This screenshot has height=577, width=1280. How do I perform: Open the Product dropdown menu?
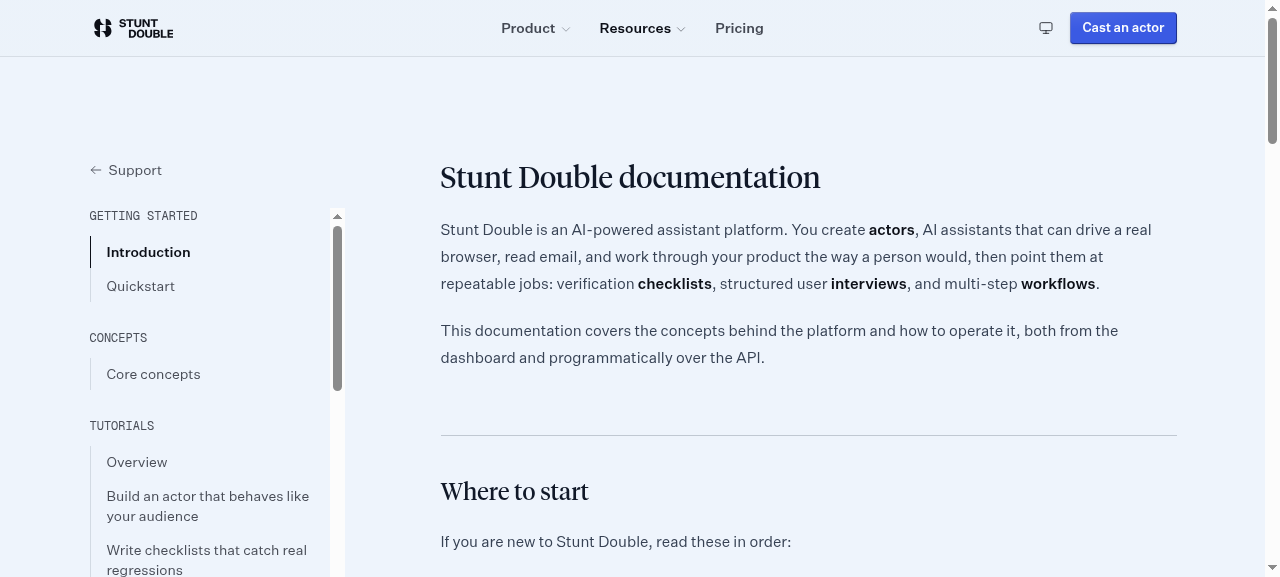click(535, 28)
